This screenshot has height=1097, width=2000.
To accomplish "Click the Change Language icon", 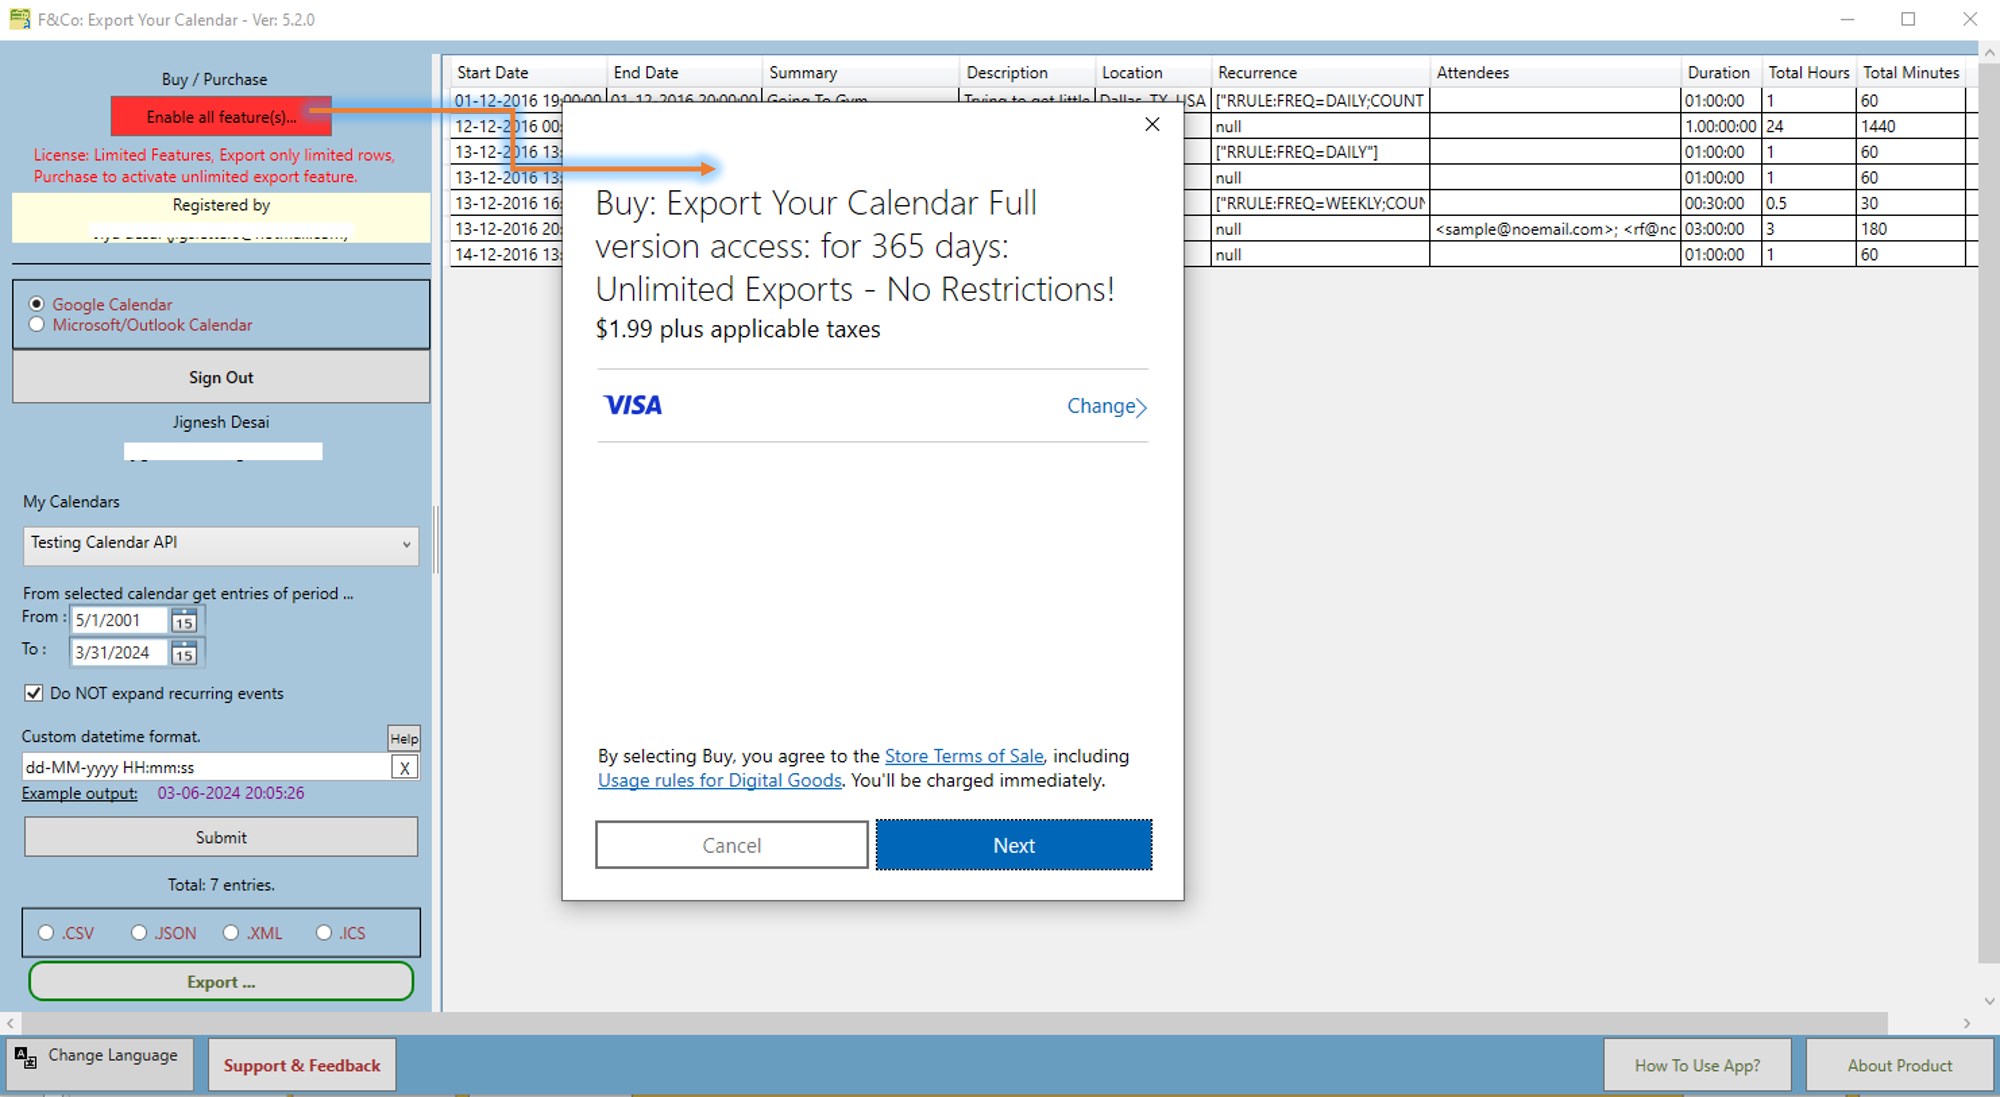I will (x=26, y=1058).
